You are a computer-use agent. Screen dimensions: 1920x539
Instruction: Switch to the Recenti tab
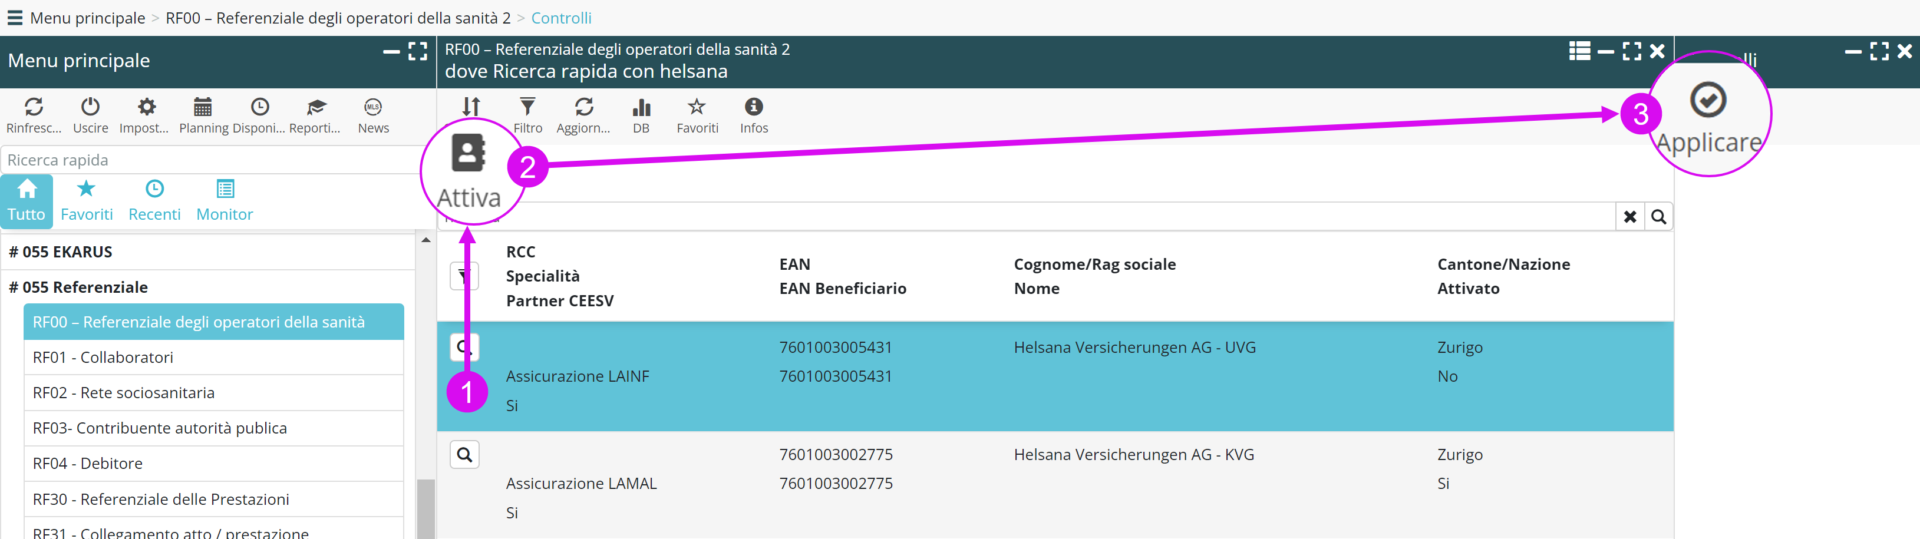pyautogui.click(x=154, y=200)
